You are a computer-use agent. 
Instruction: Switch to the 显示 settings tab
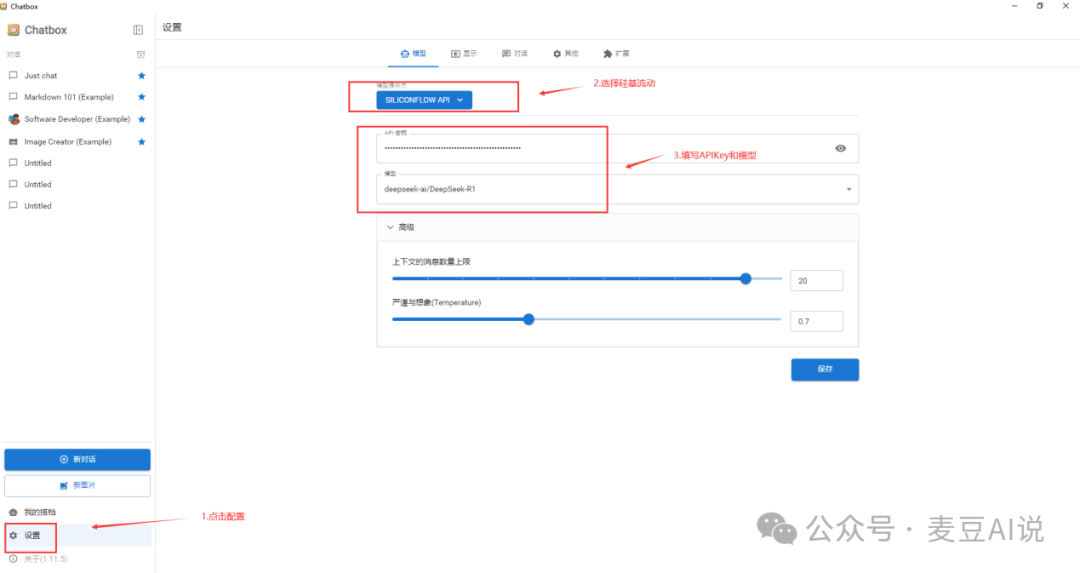coord(464,54)
